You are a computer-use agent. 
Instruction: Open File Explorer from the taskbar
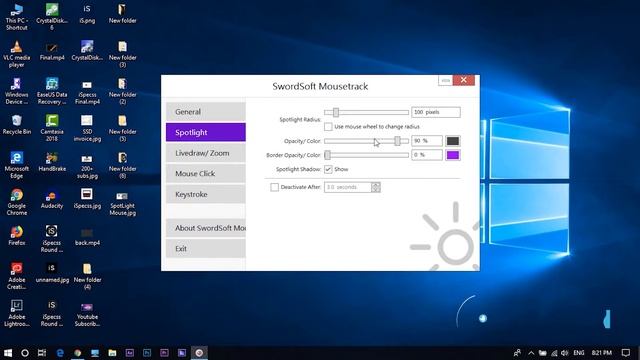tap(112, 353)
